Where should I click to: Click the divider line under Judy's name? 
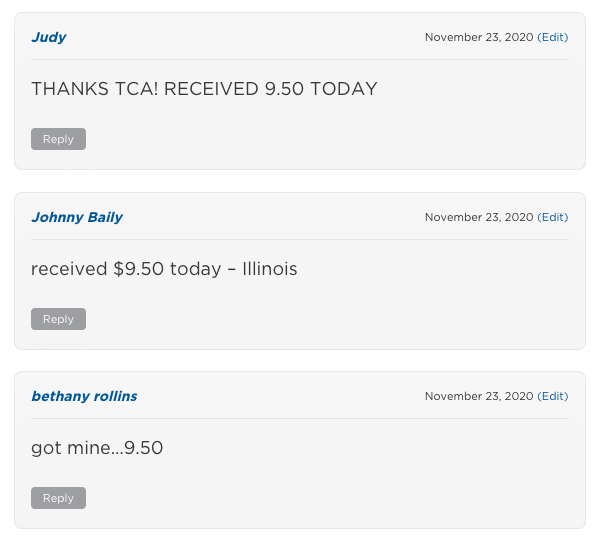tap(300, 60)
